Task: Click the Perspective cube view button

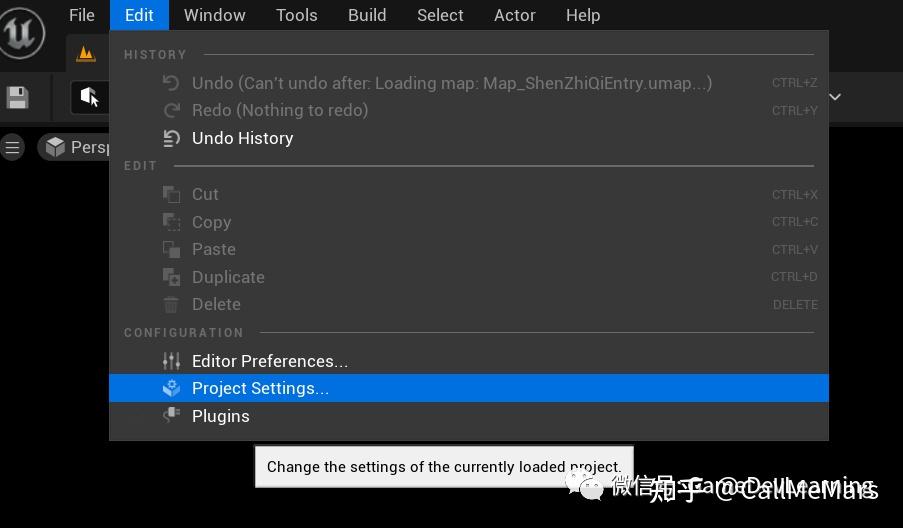Action: click(x=74, y=147)
